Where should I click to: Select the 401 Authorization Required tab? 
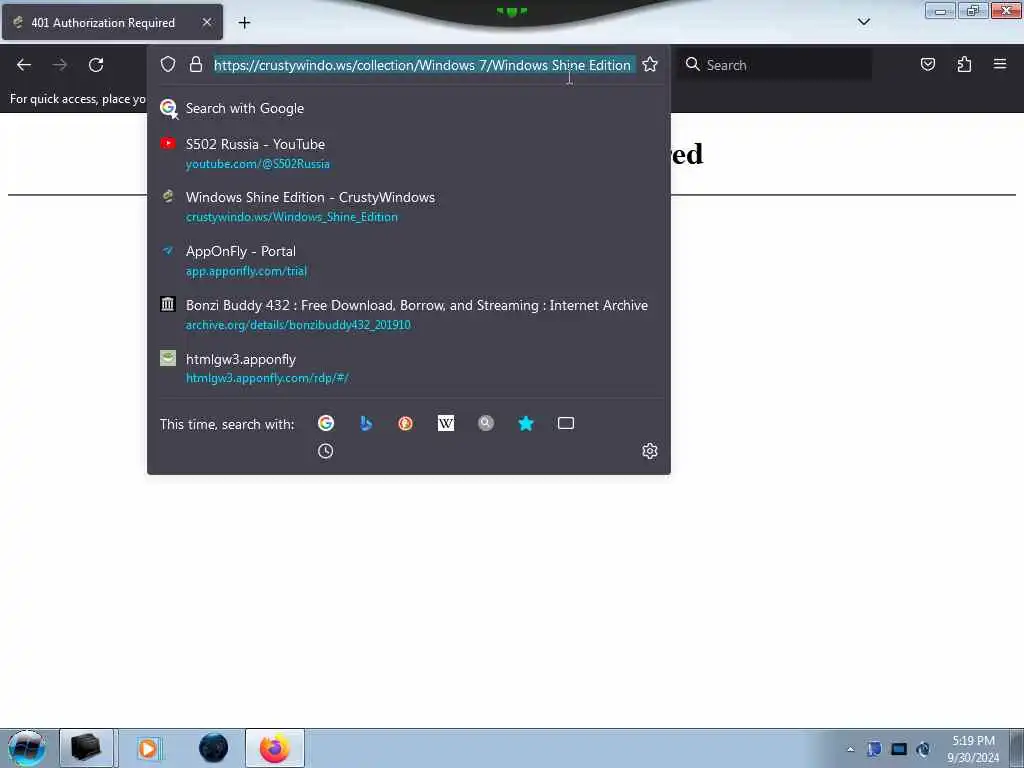click(x=112, y=22)
